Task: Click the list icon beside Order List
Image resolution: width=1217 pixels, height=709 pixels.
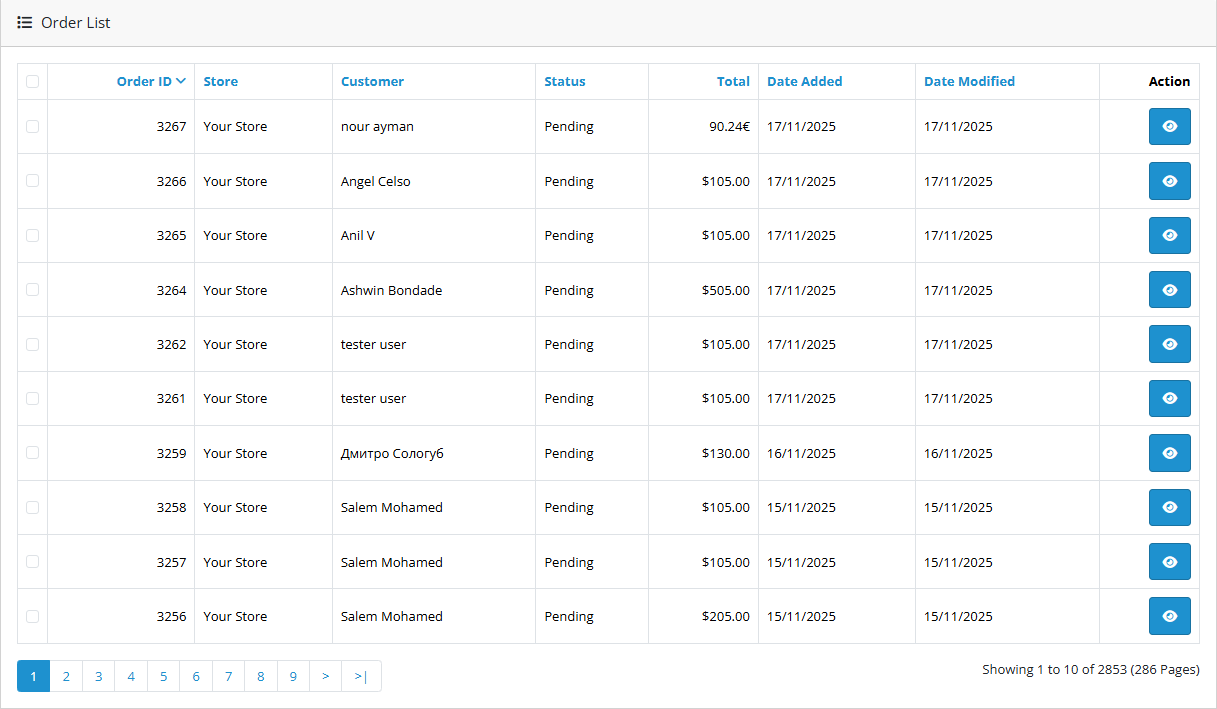Action: [25, 22]
